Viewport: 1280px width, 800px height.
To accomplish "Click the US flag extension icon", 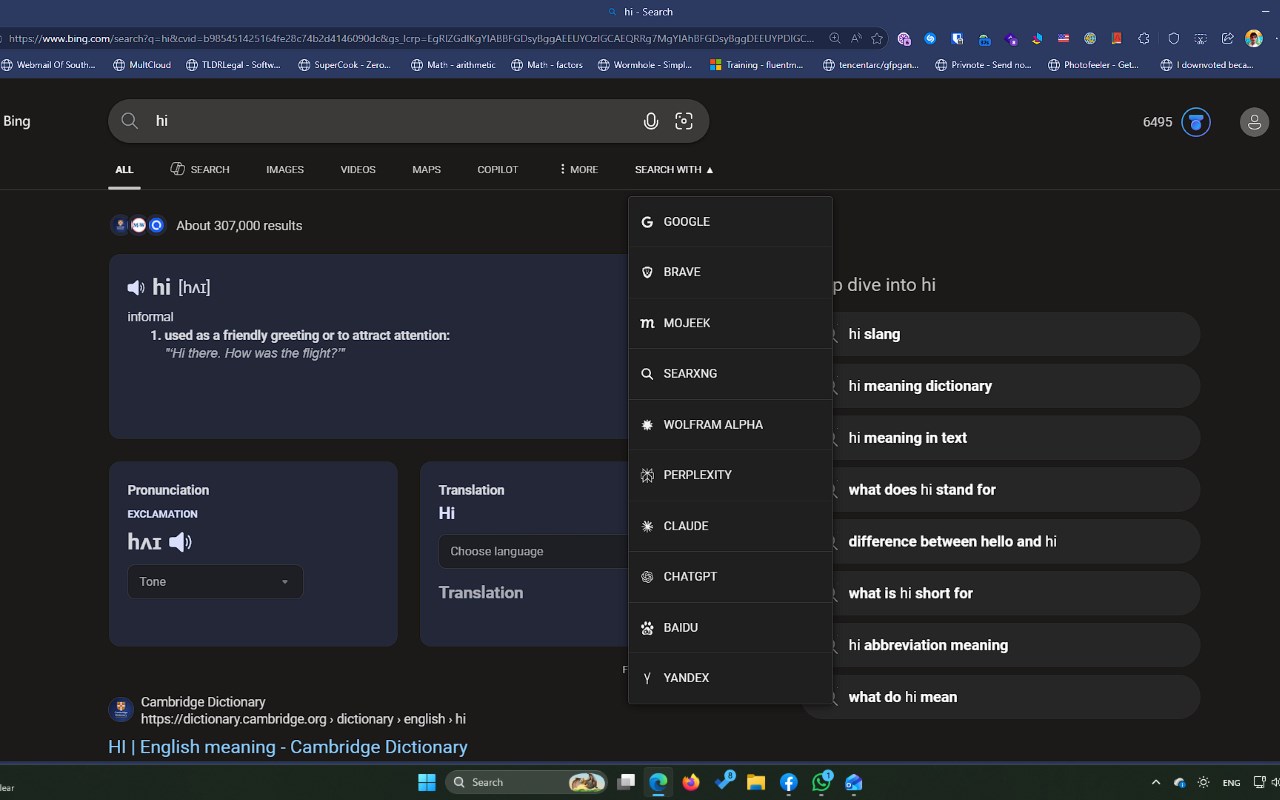I will pos(1063,39).
